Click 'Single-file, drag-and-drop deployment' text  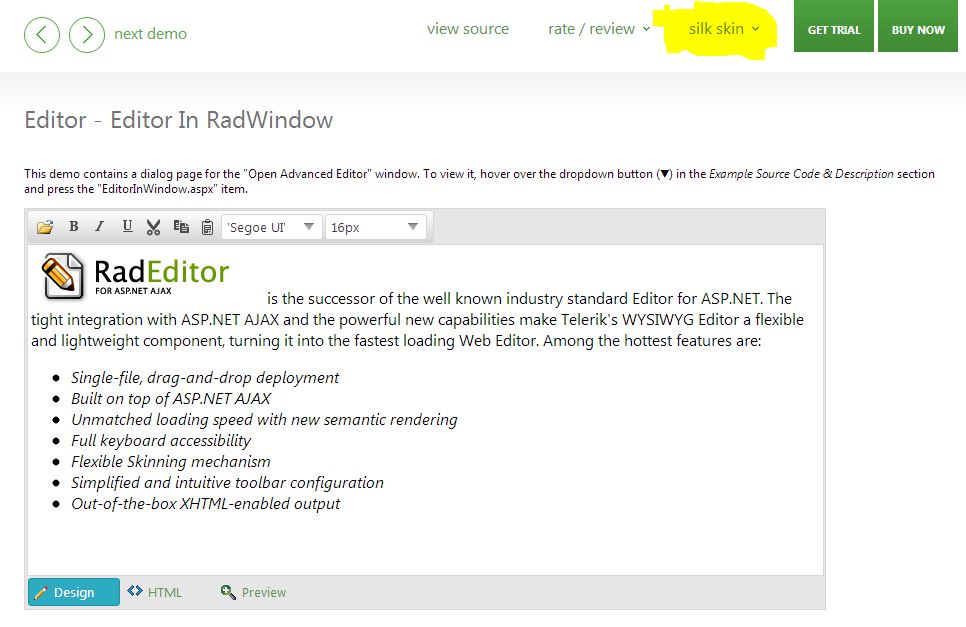click(205, 378)
